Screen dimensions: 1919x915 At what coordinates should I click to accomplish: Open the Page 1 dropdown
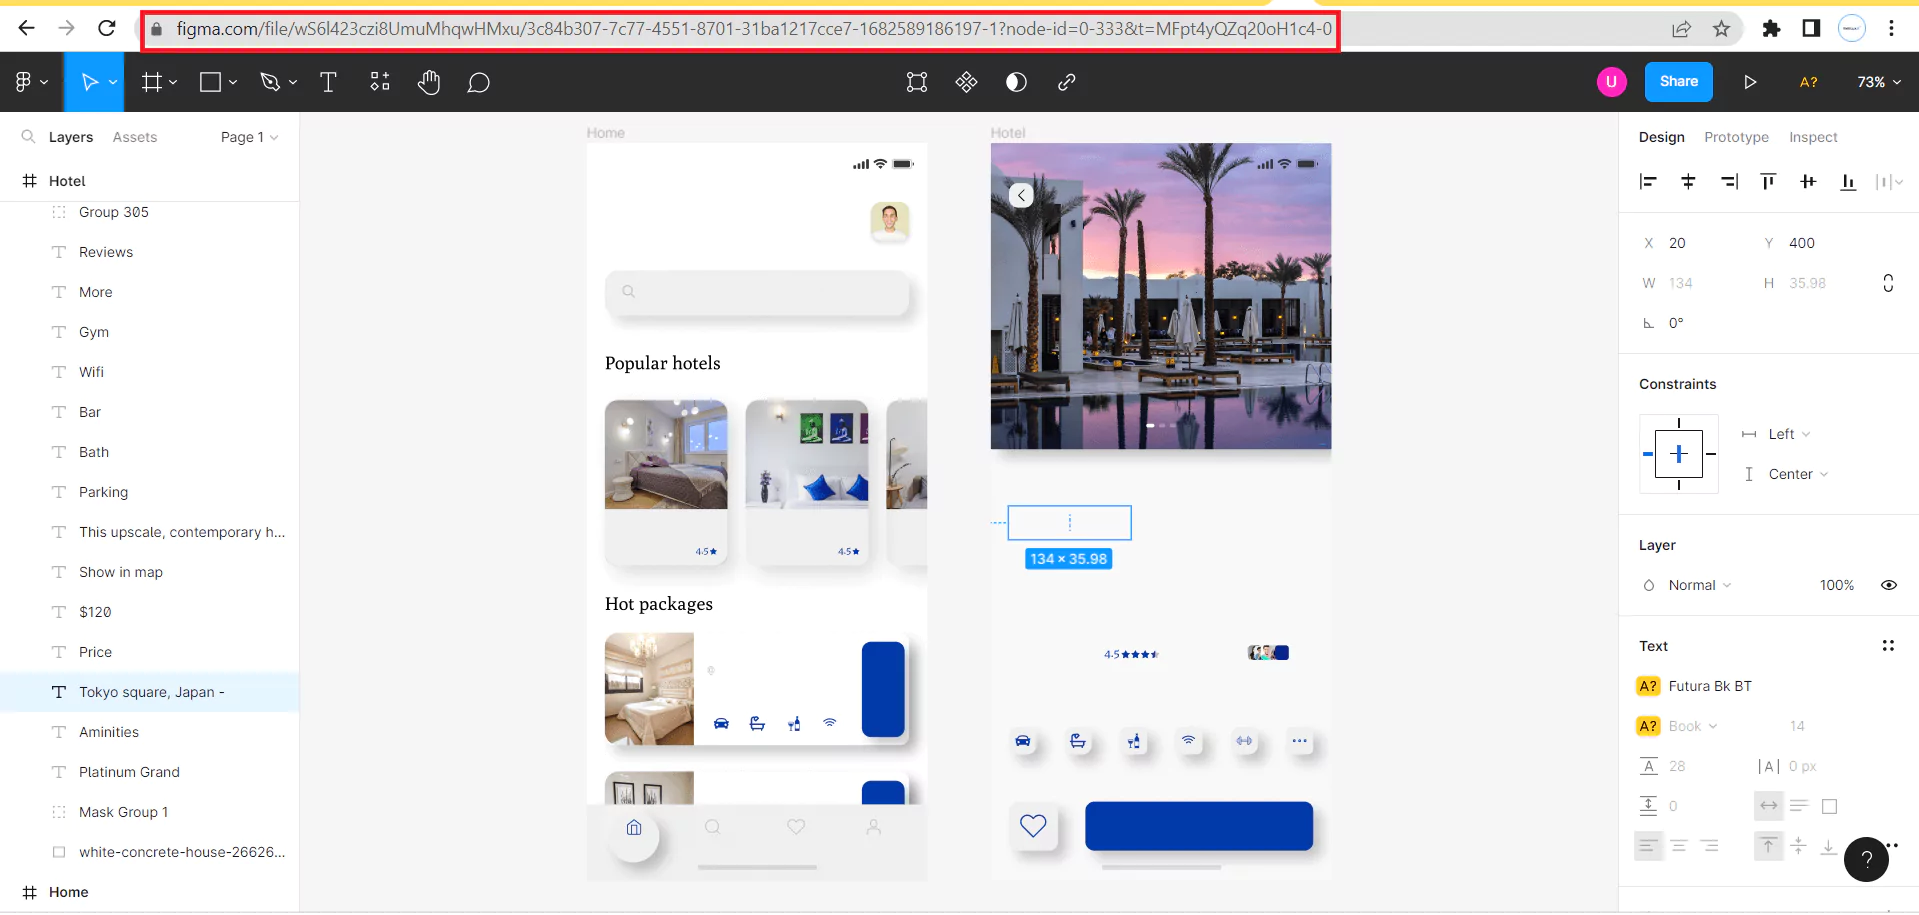tap(248, 137)
